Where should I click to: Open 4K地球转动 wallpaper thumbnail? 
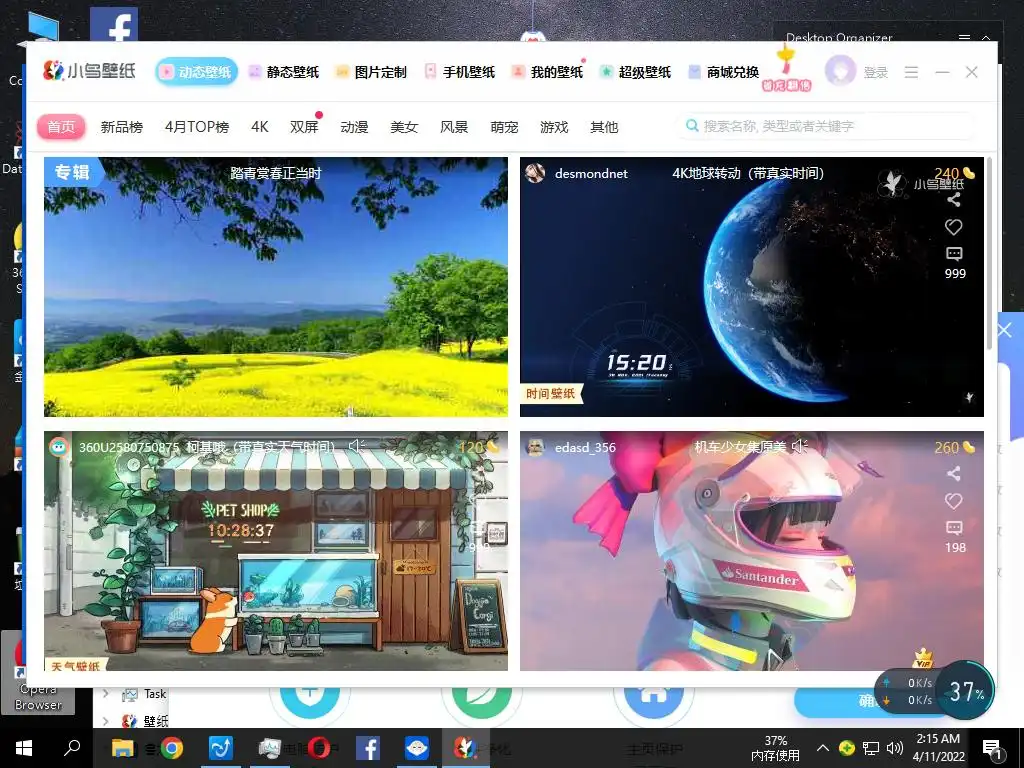point(752,287)
